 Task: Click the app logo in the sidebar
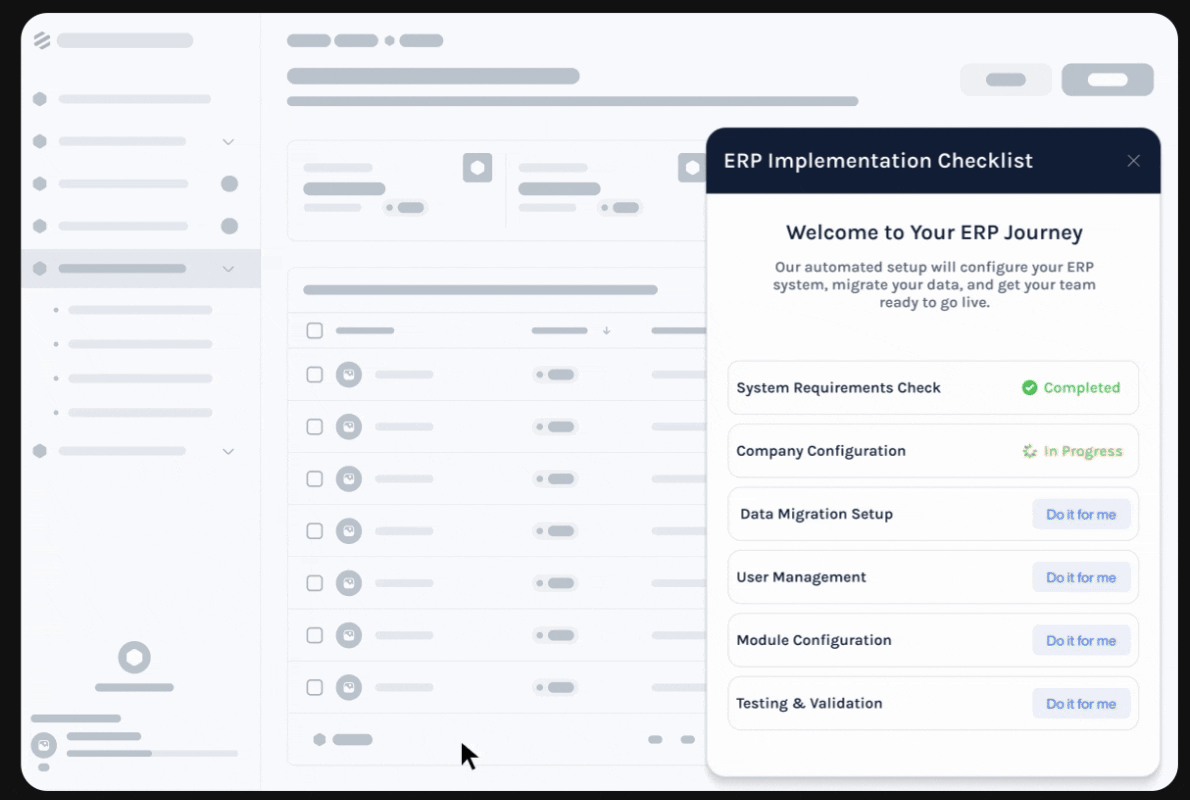click(x=42, y=40)
